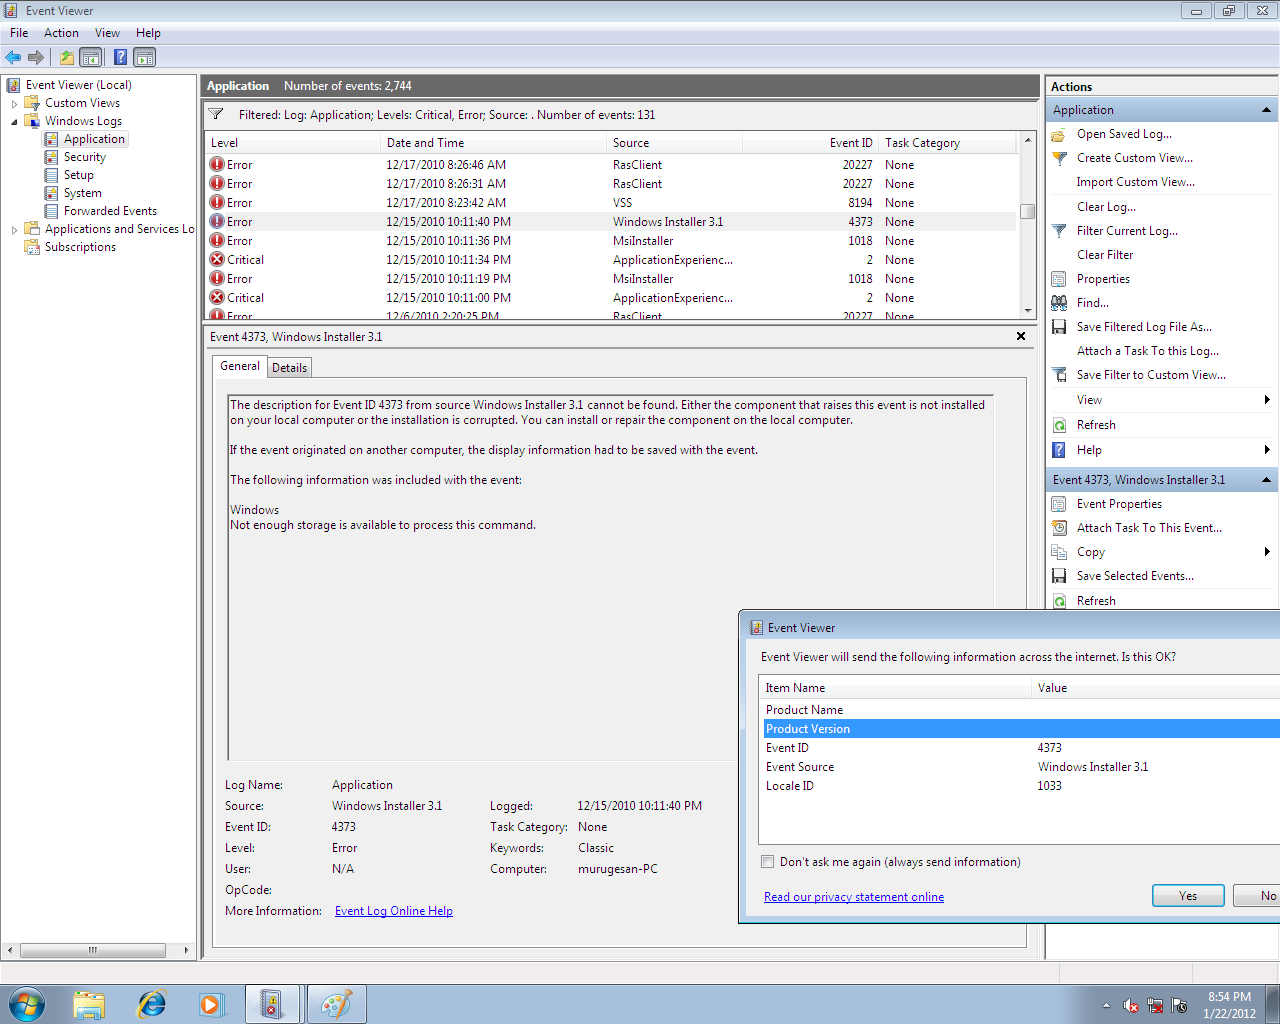Click the back navigation arrow in the toolbar

click(x=13, y=57)
